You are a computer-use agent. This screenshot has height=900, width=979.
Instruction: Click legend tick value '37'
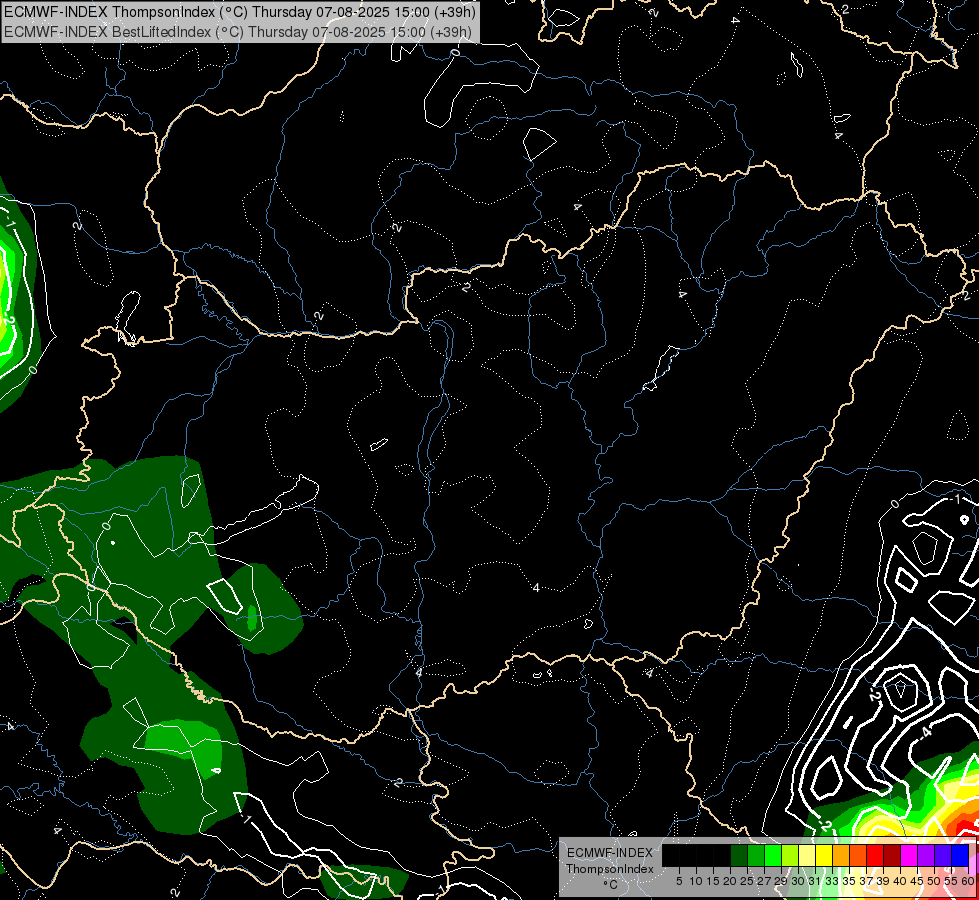click(x=867, y=881)
